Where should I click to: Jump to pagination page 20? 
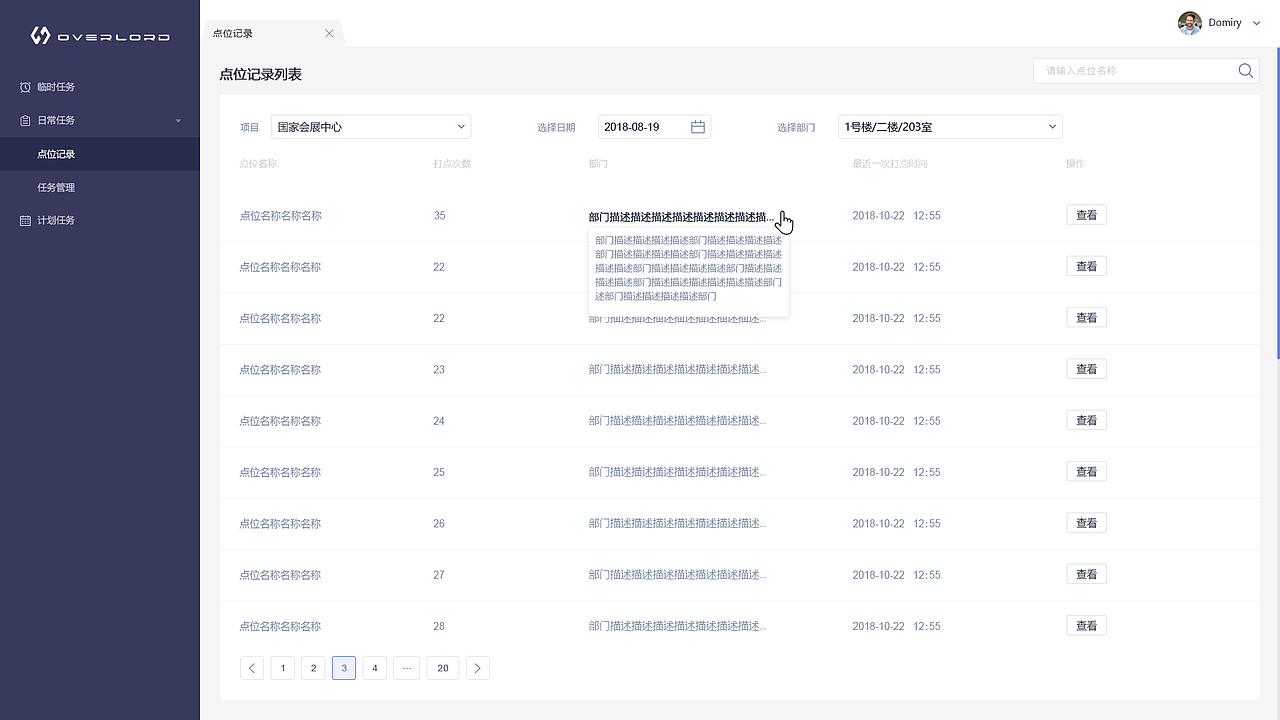442,667
